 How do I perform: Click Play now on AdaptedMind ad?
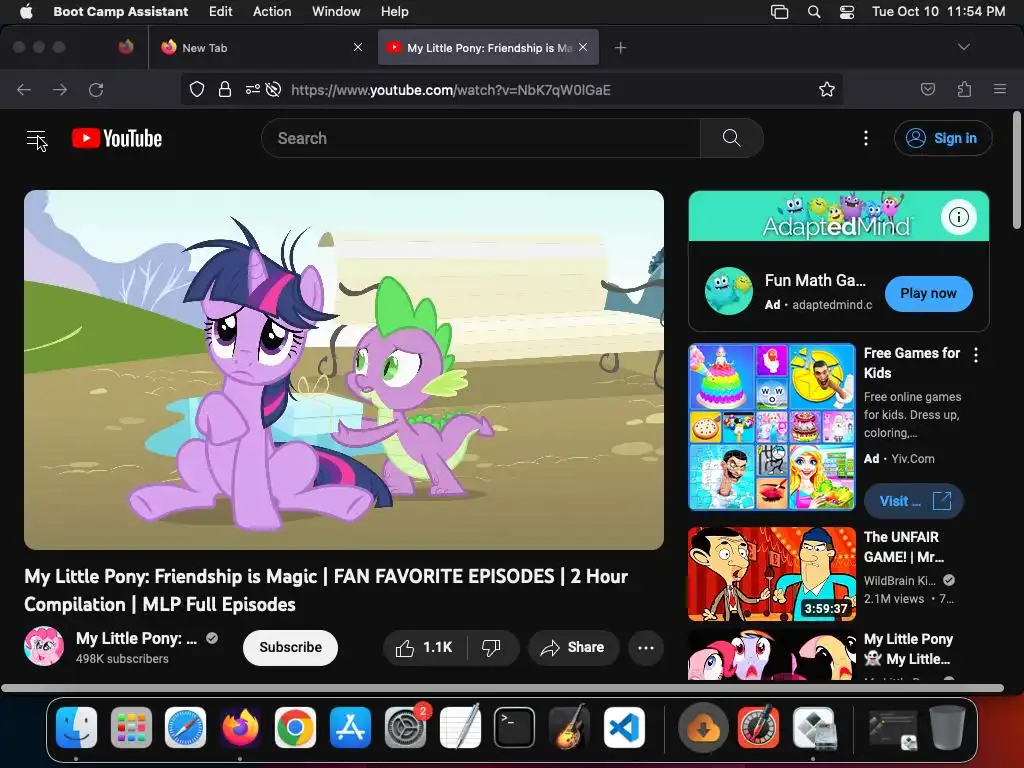[x=928, y=293]
